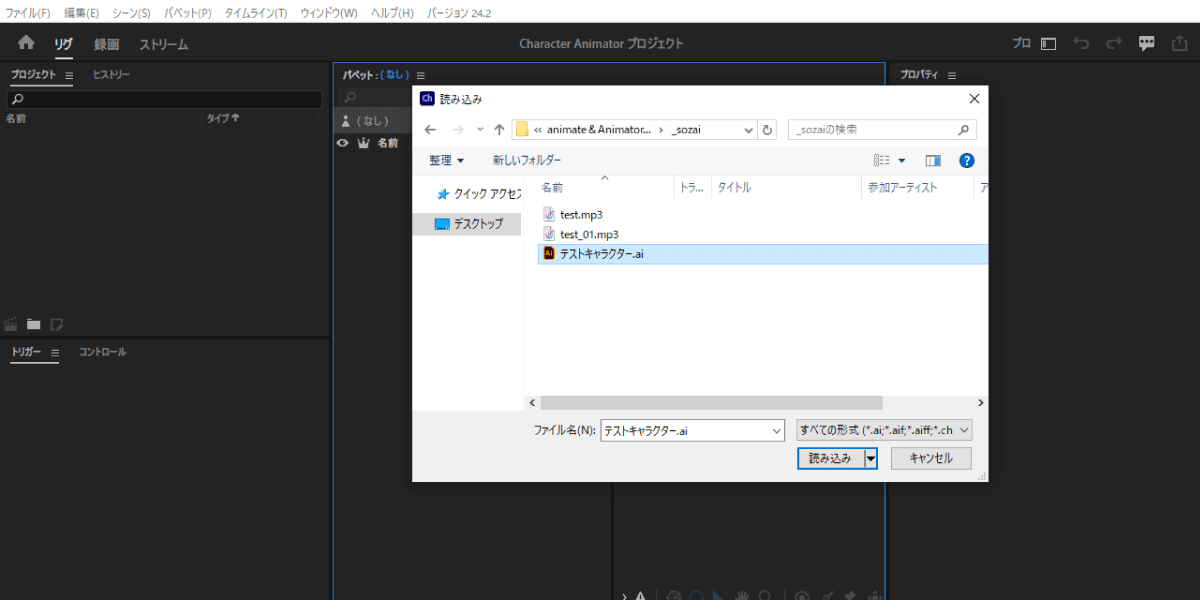1200x600 pixels.
Task: Open パペット(P) menu
Action: tap(188, 13)
